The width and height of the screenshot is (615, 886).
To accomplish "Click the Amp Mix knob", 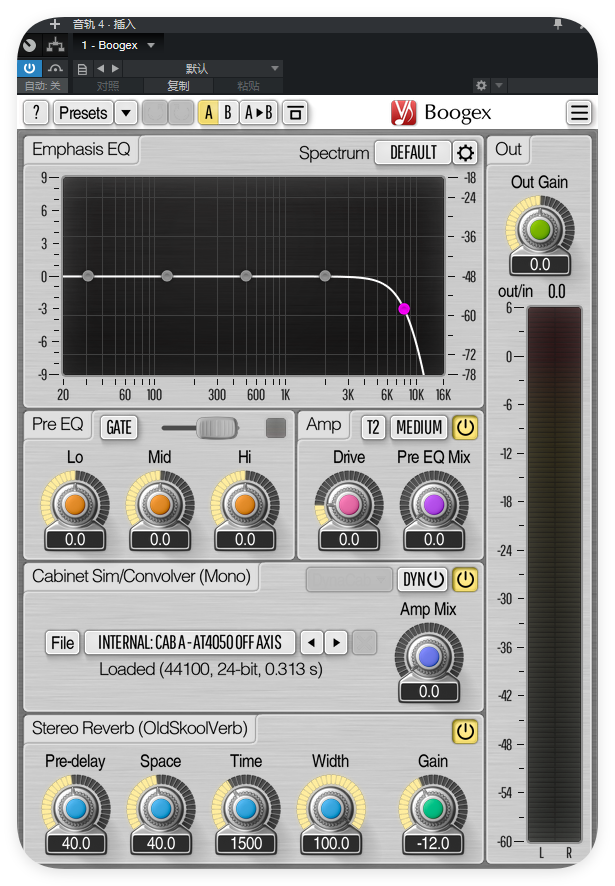I will [428, 656].
